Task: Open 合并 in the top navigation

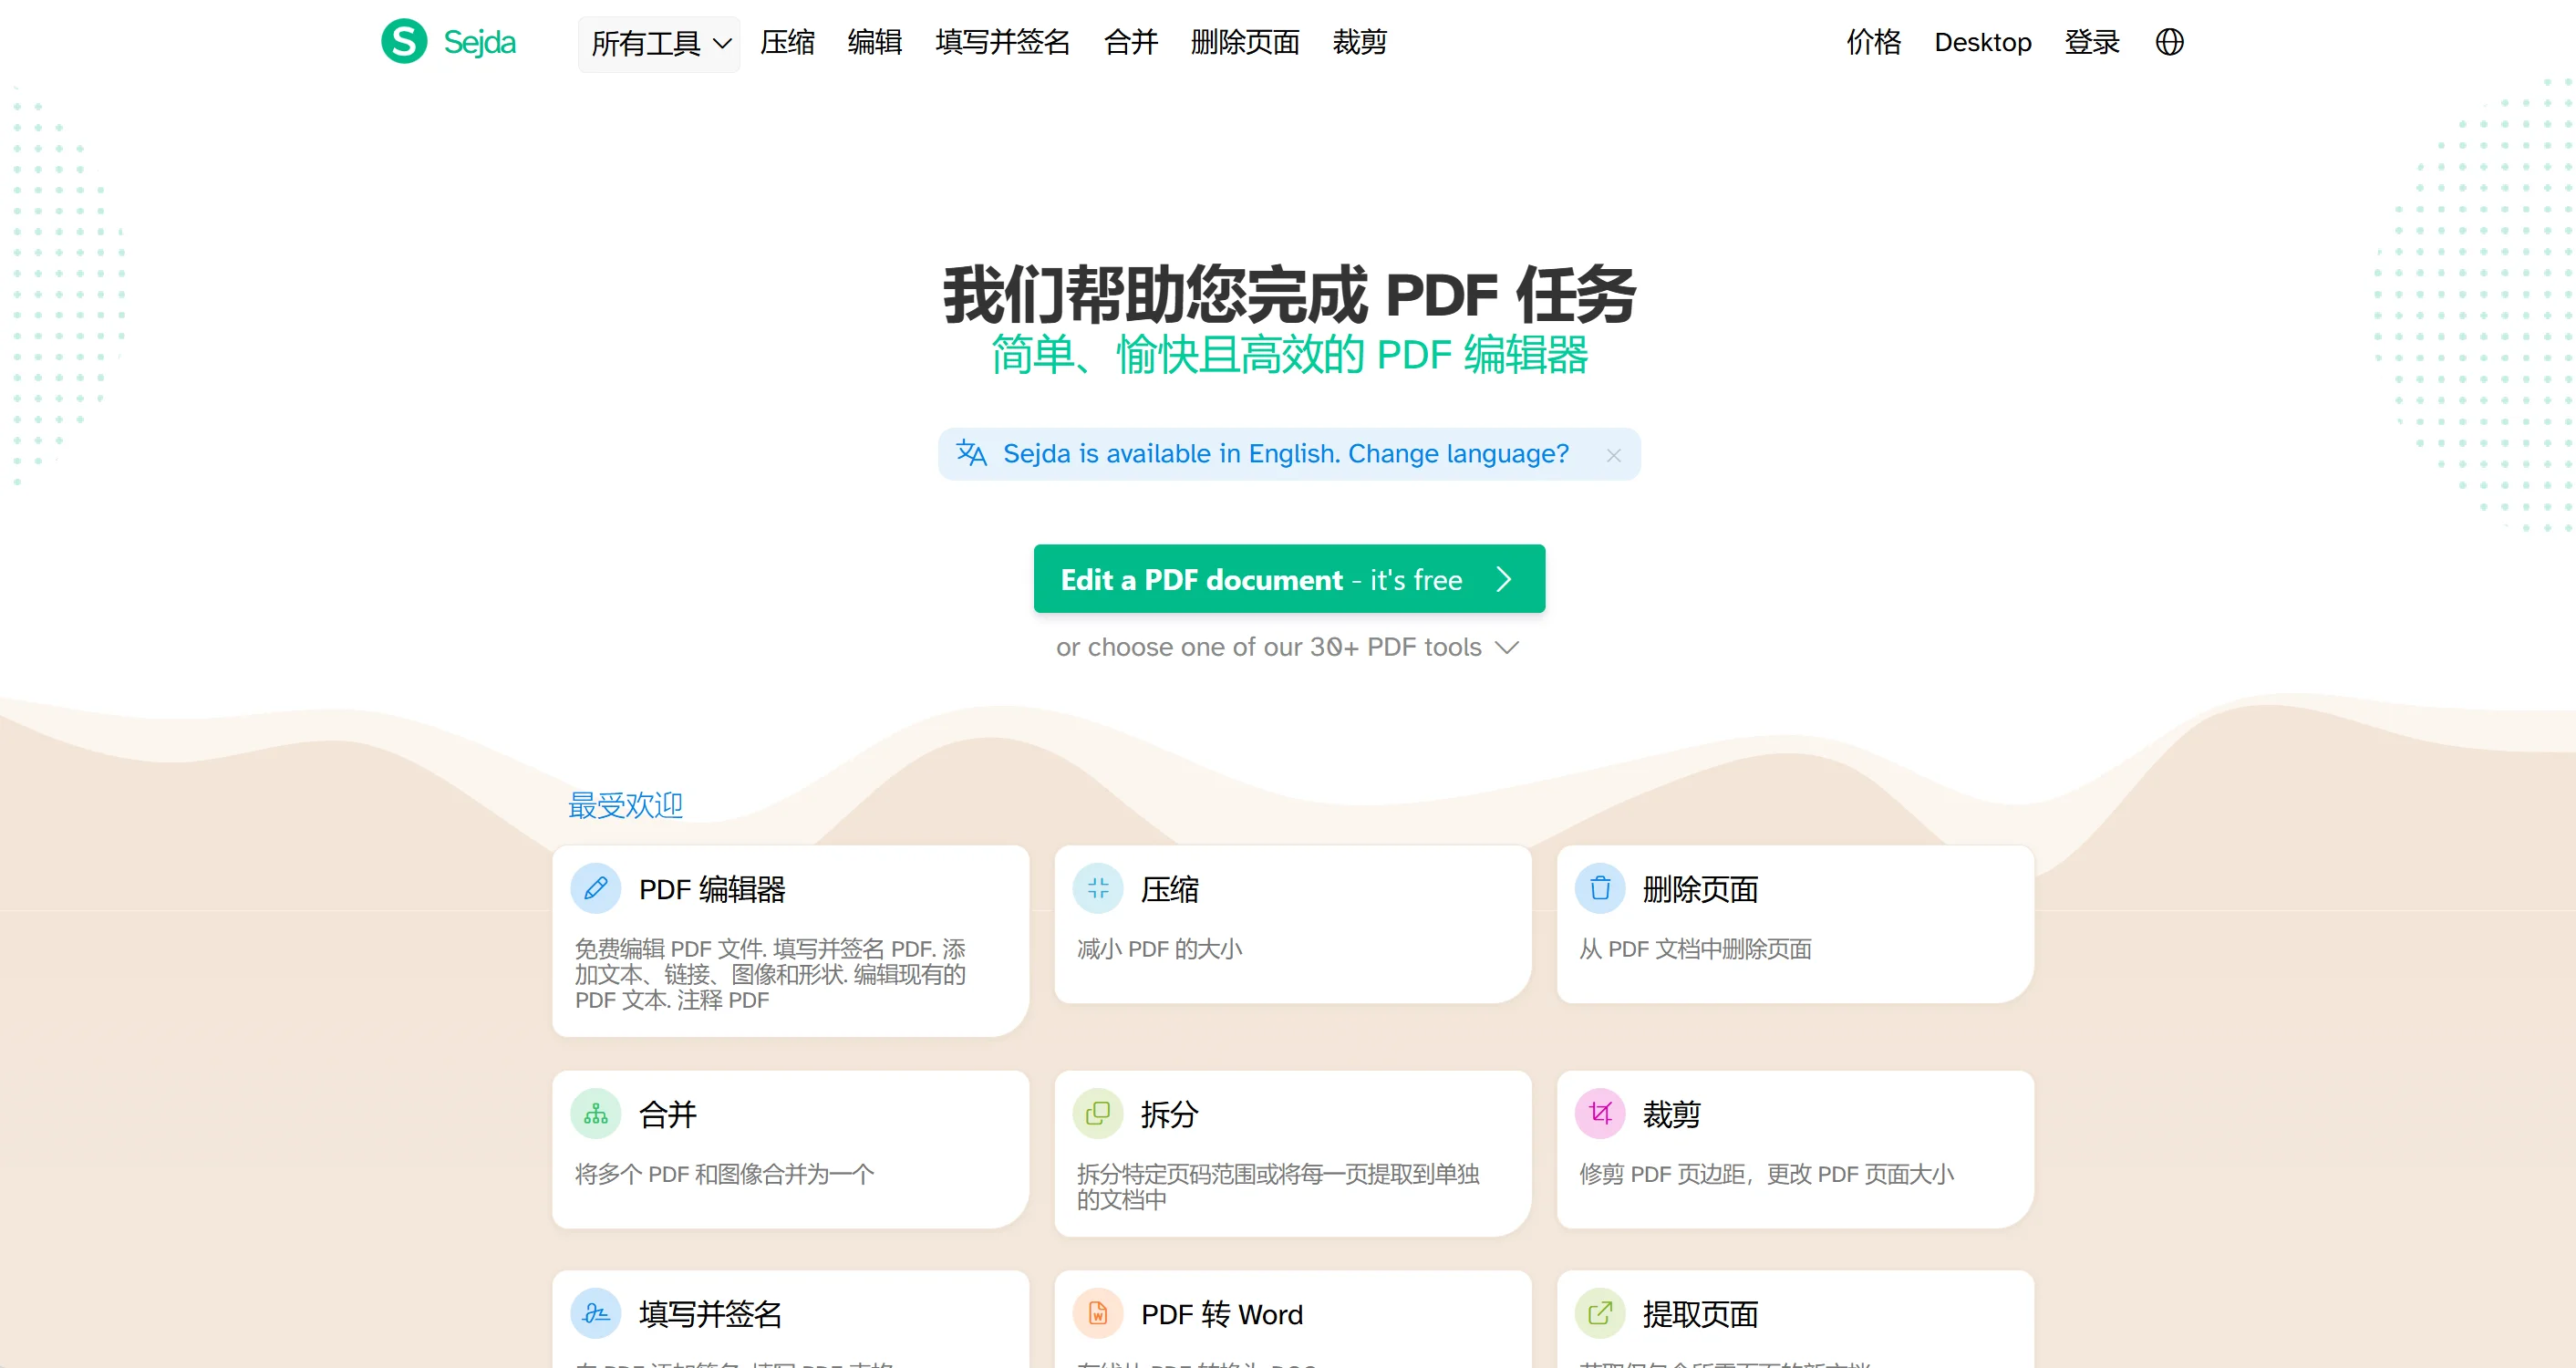Action: click(x=1131, y=42)
